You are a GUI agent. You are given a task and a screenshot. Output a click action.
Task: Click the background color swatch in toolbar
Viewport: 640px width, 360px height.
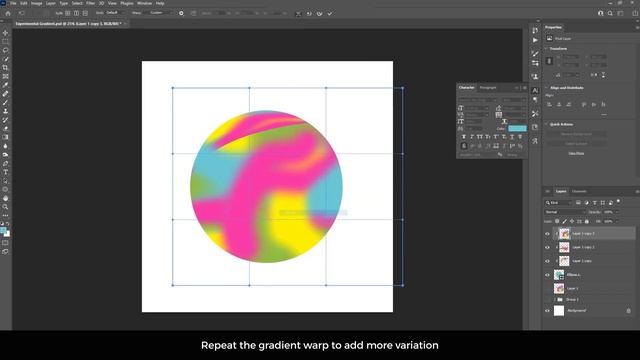[7, 234]
